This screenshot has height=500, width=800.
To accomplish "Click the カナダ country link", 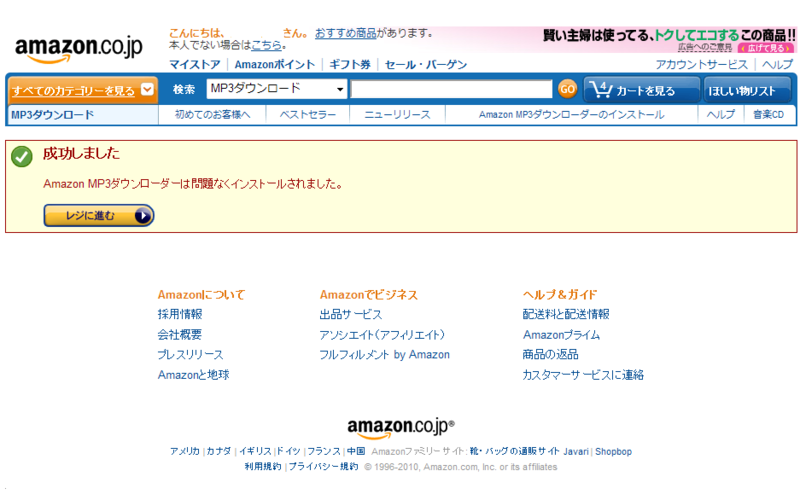I will coord(219,452).
